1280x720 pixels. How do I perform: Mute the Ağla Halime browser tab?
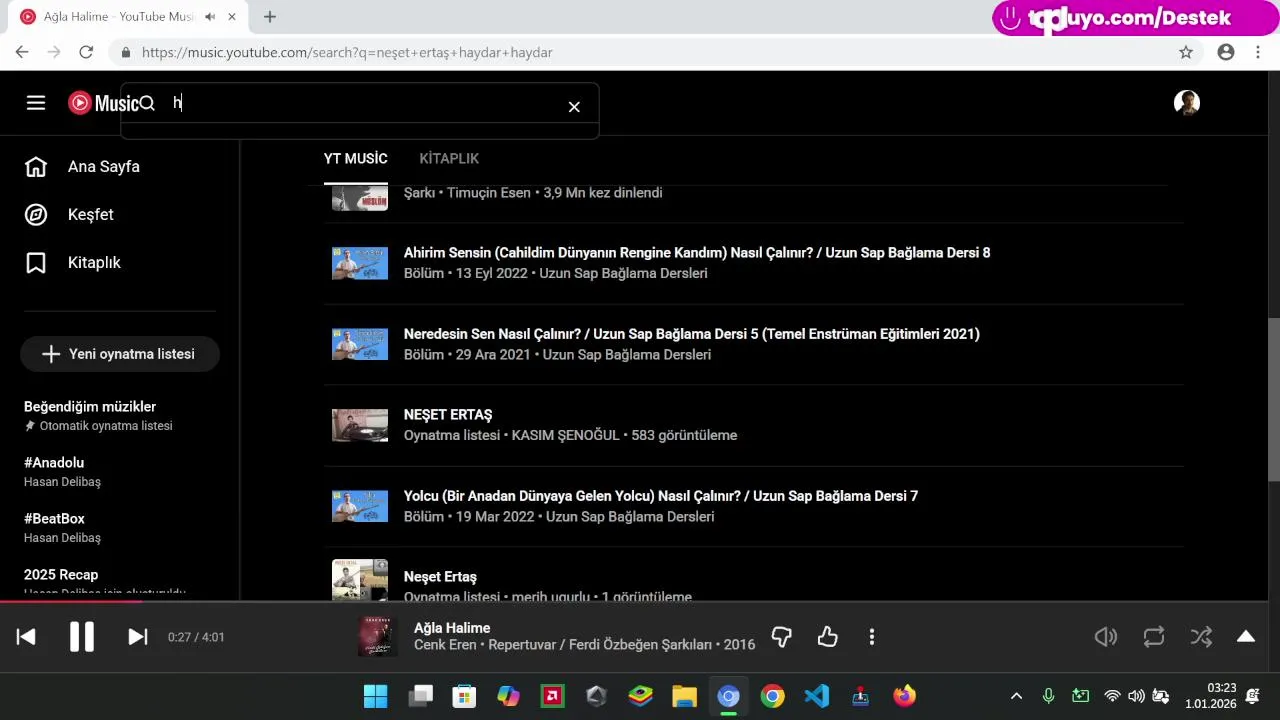click(210, 17)
